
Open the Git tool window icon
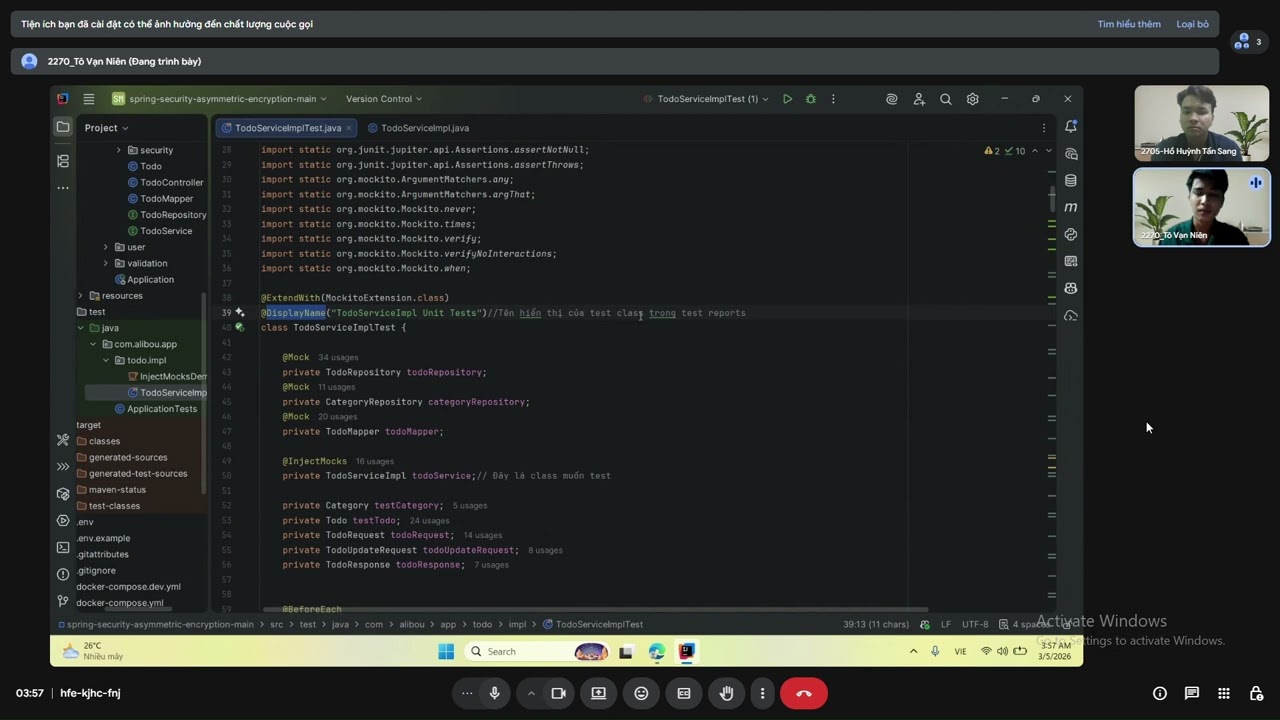63,600
